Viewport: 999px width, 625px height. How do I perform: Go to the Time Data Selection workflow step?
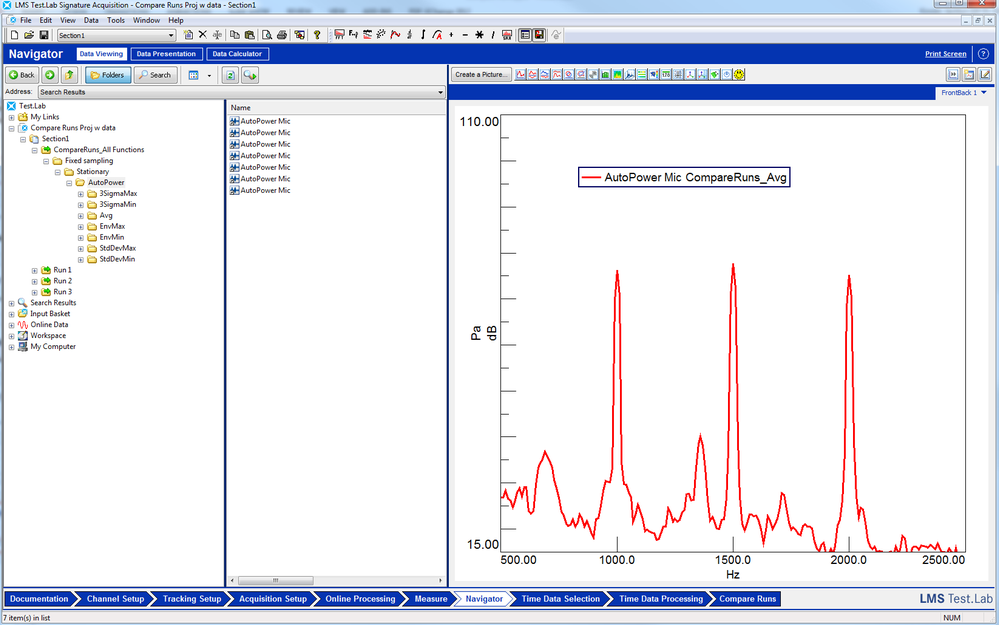tap(561, 599)
